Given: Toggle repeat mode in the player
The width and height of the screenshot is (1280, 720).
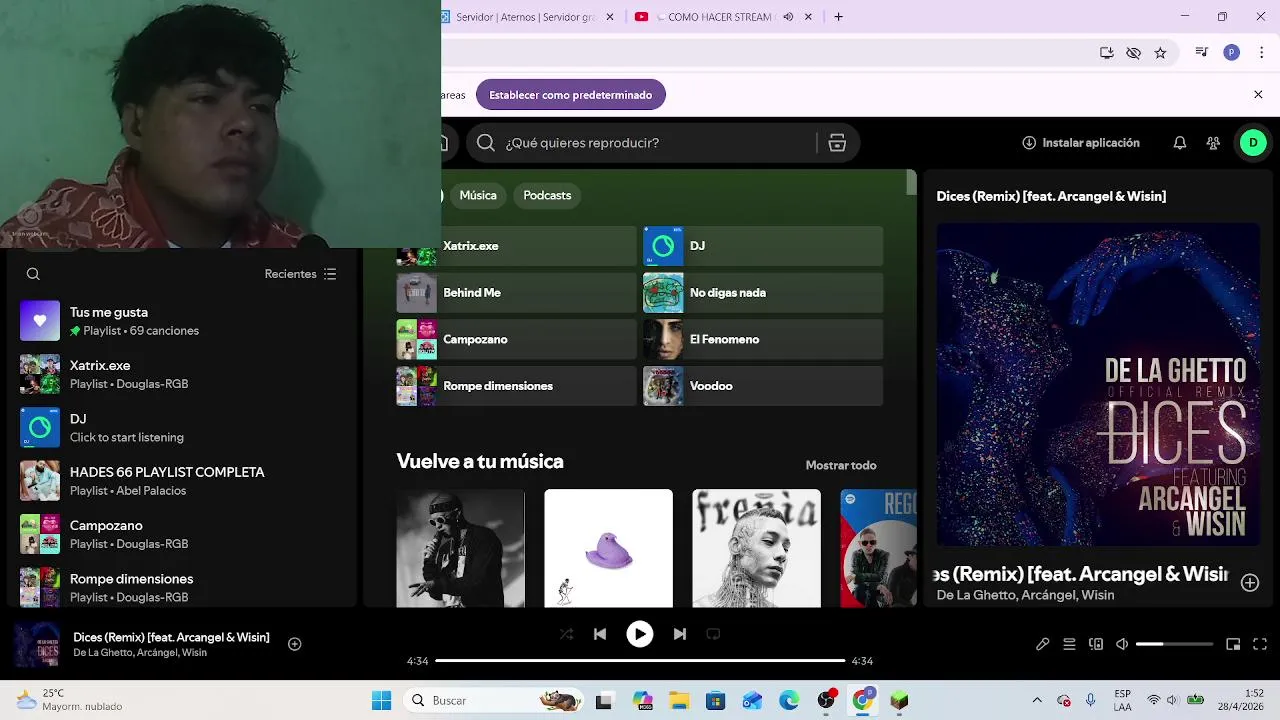Looking at the screenshot, I should click(x=713, y=634).
